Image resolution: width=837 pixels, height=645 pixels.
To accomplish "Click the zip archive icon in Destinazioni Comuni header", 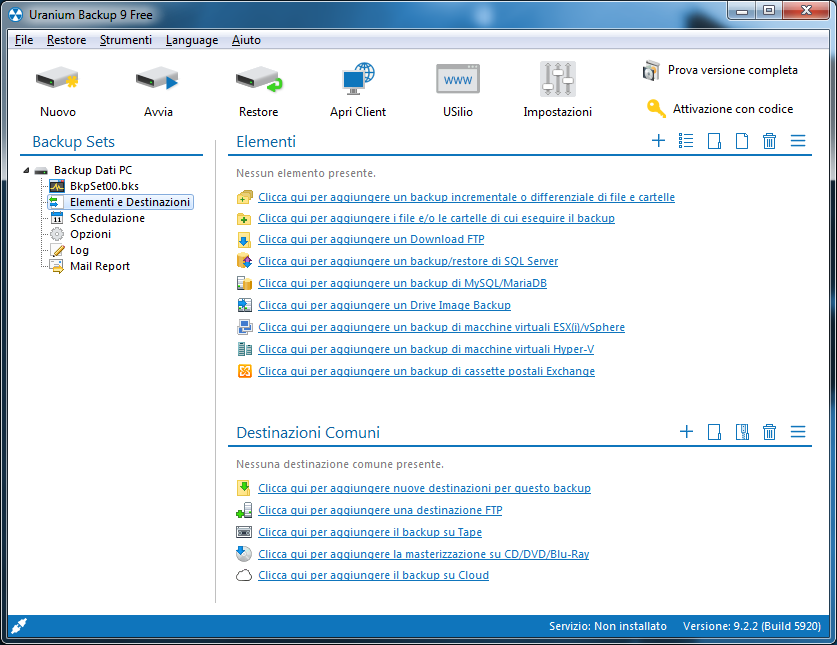I will (742, 431).
